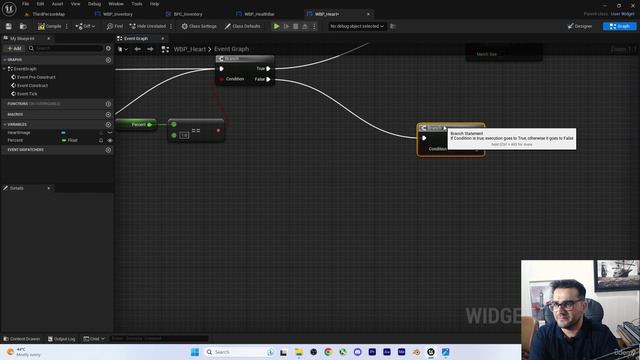640x360 pixels.
Task: Click the My Blueprint search field
Action: click(65, 48)
